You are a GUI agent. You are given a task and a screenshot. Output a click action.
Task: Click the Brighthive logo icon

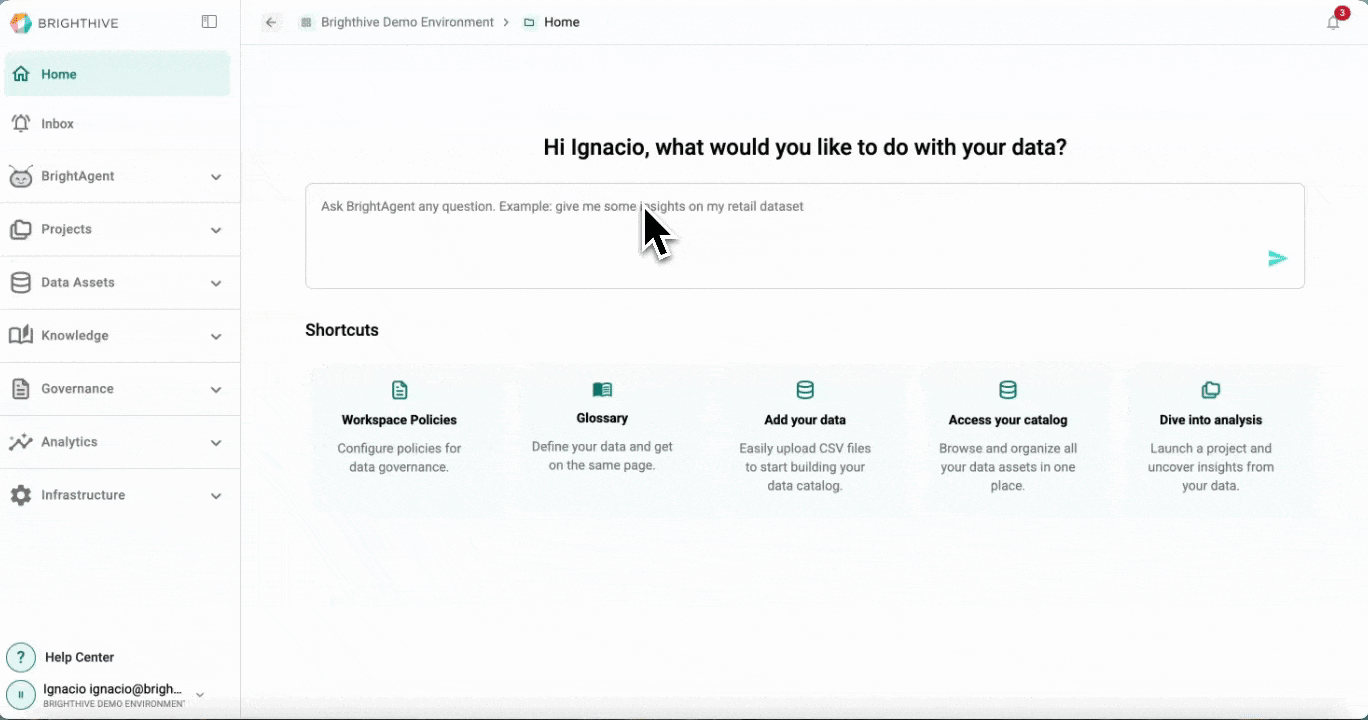tap(20, 22)
